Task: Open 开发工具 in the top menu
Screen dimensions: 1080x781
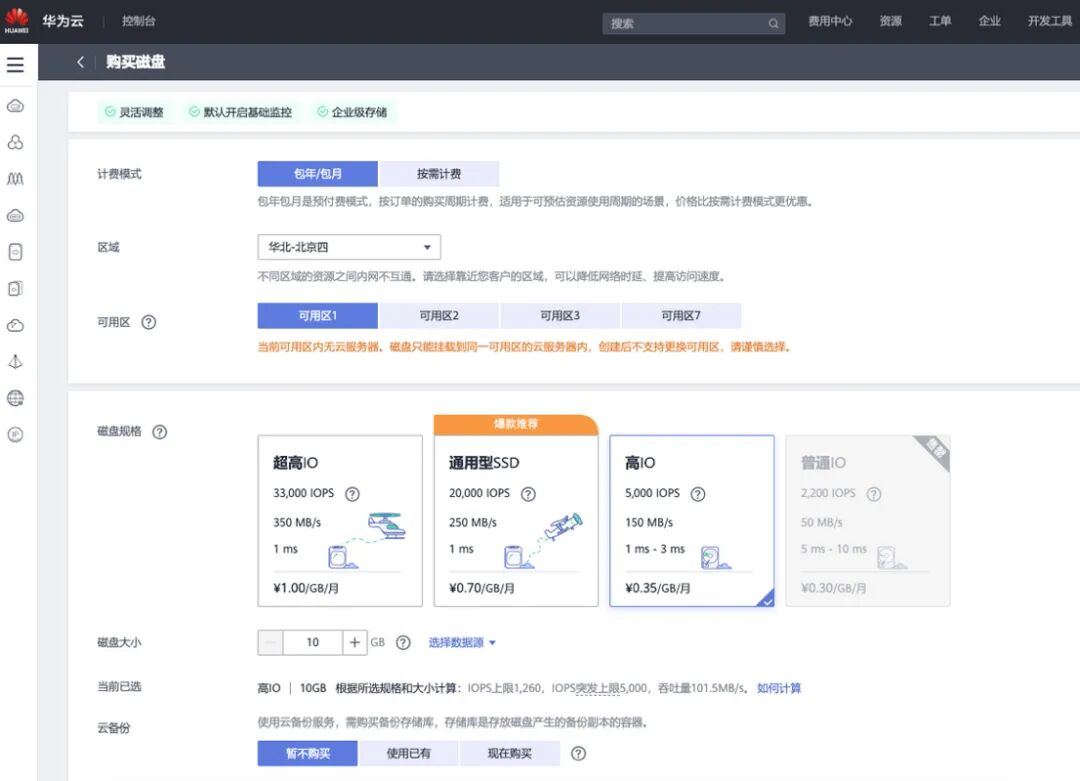Action: pos(1050,21)
